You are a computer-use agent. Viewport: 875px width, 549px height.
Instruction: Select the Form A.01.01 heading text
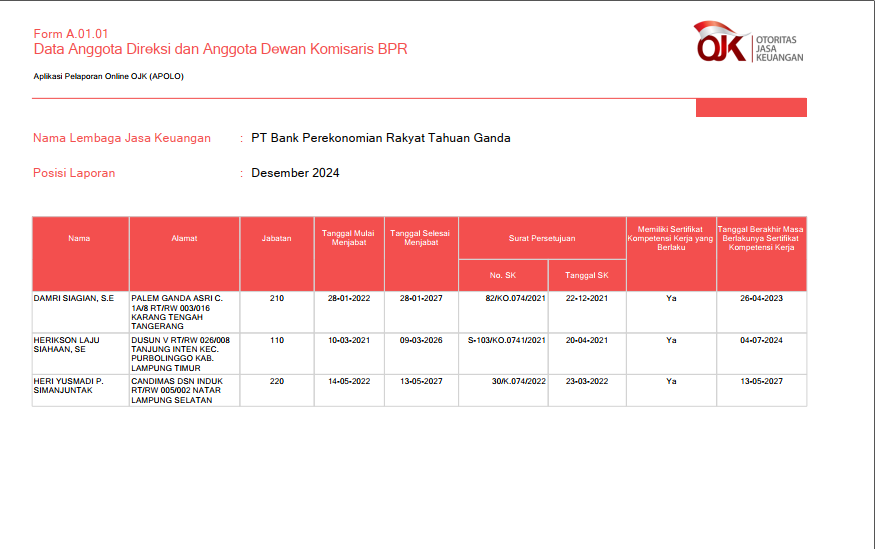(70, 33)
